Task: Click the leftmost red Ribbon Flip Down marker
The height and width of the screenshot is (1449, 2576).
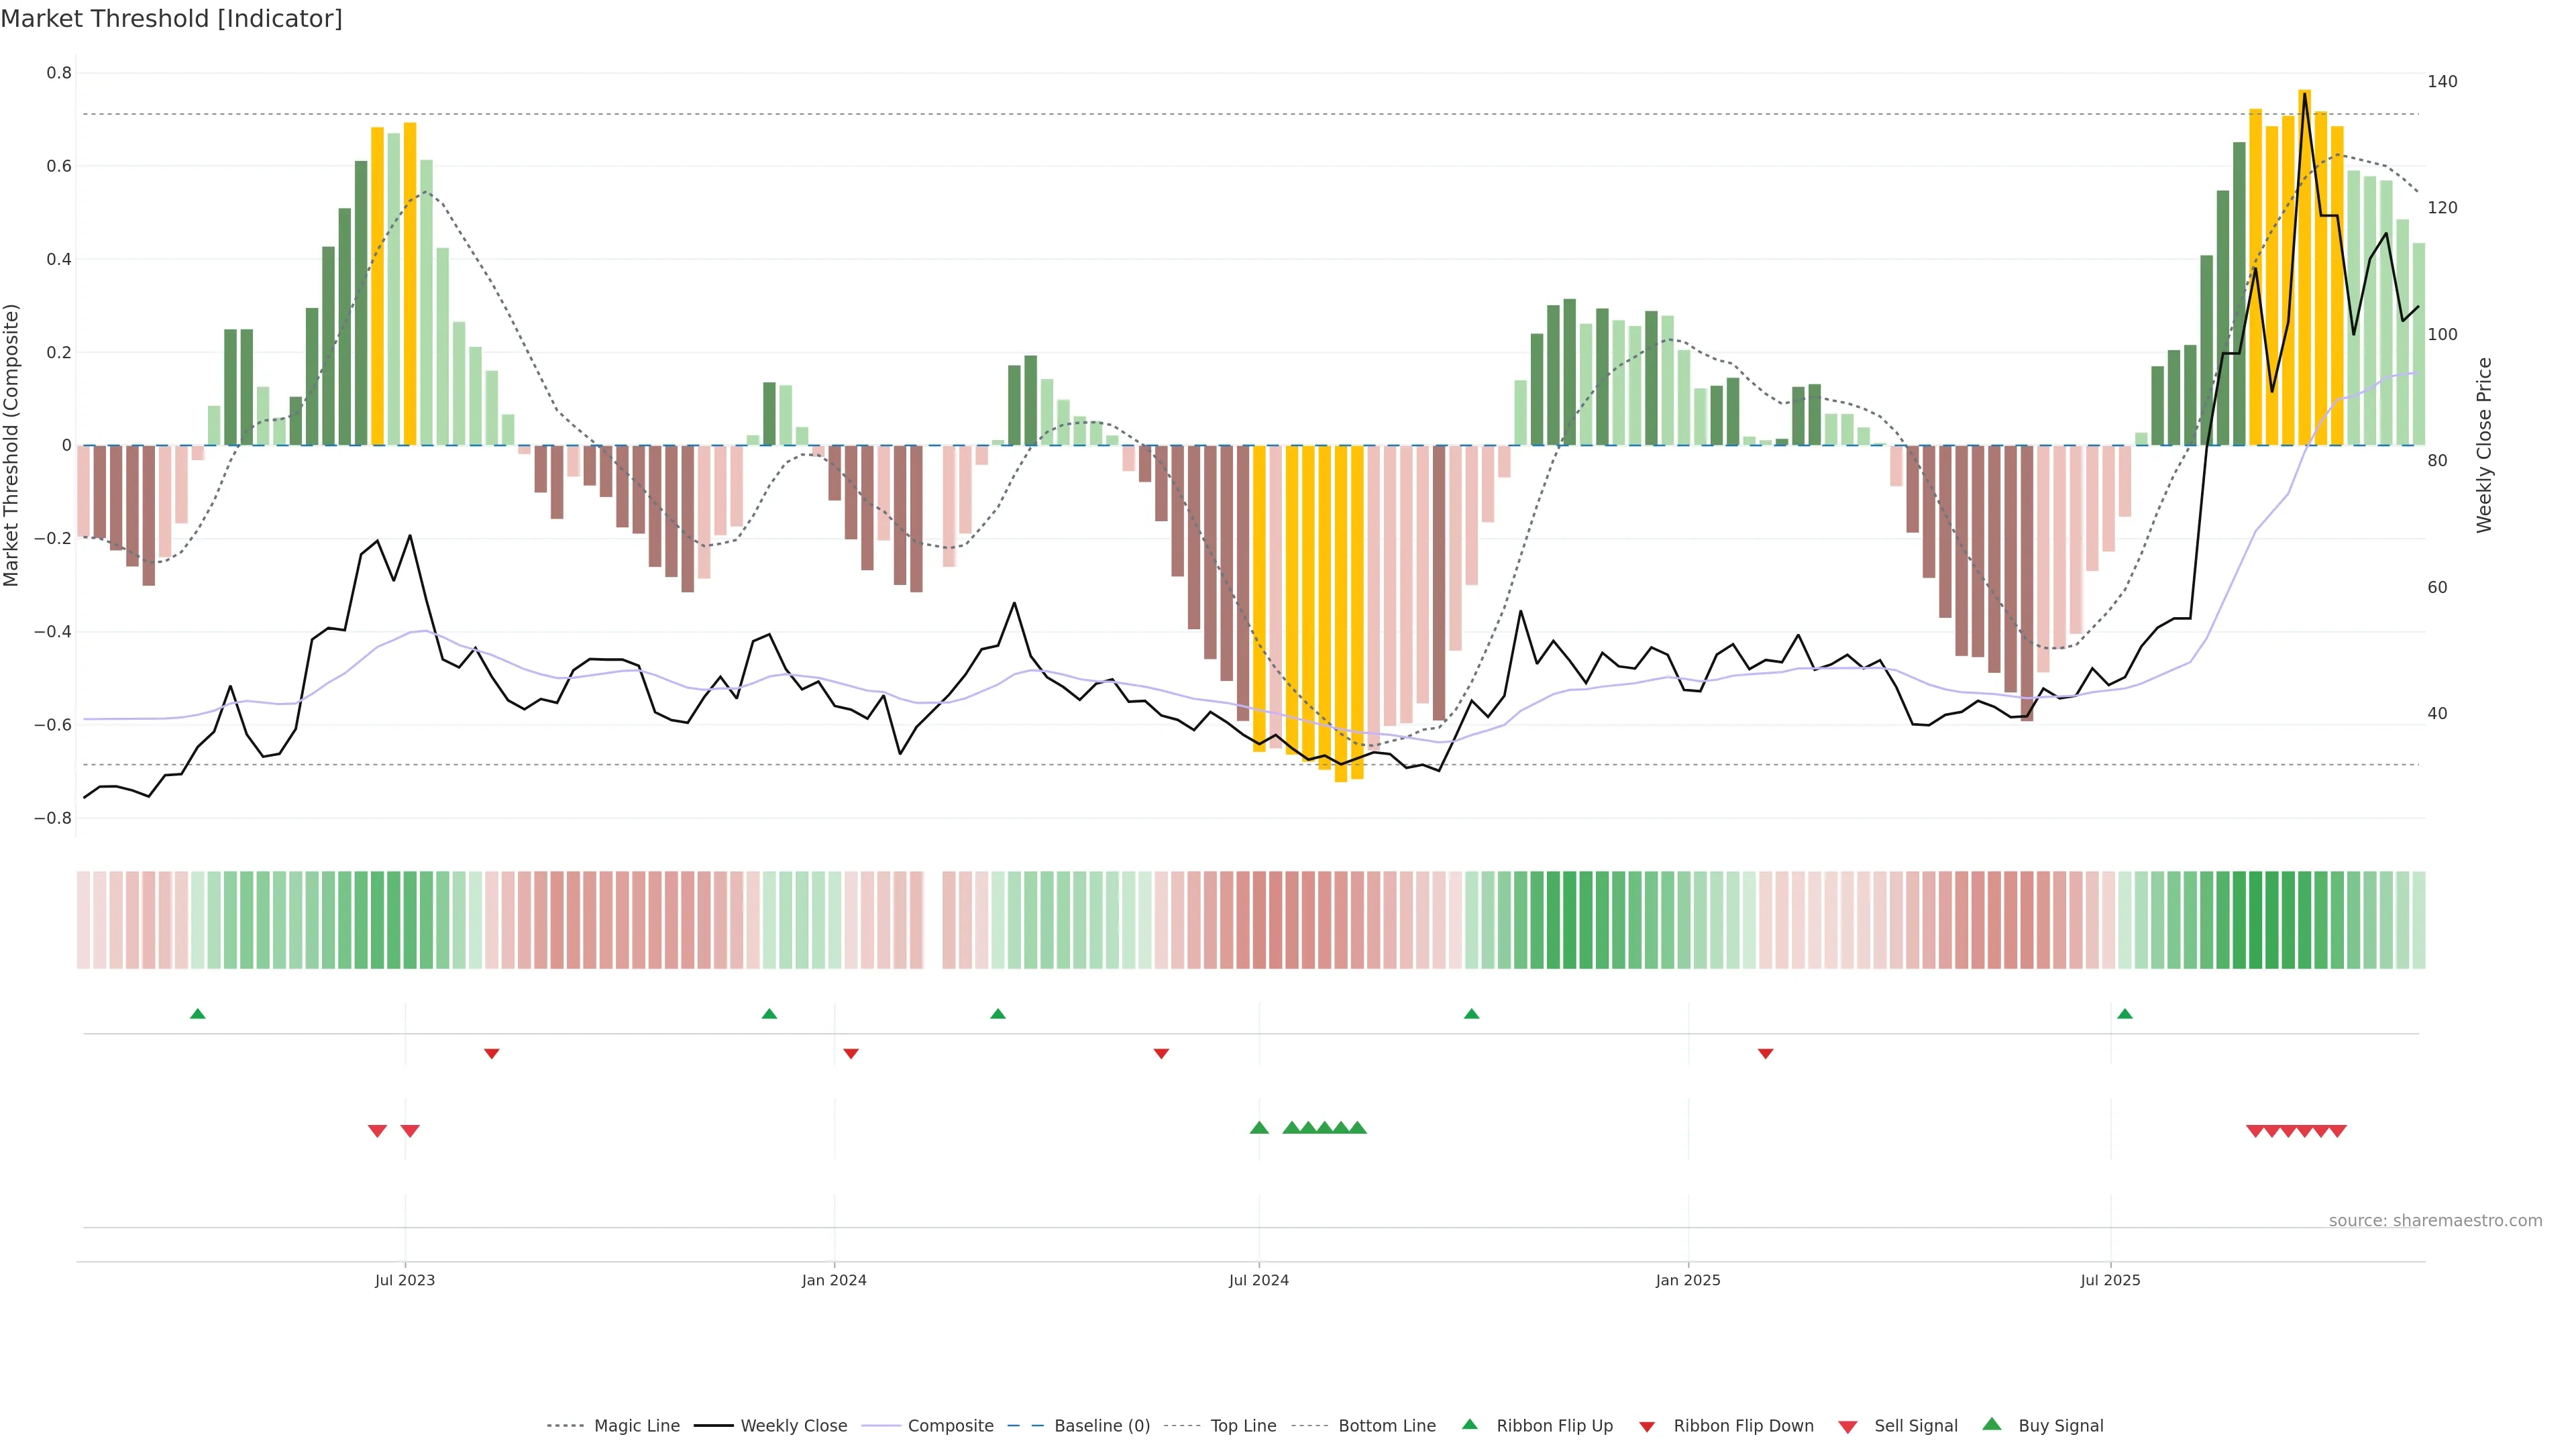Action: click(x=492, y=1054)
